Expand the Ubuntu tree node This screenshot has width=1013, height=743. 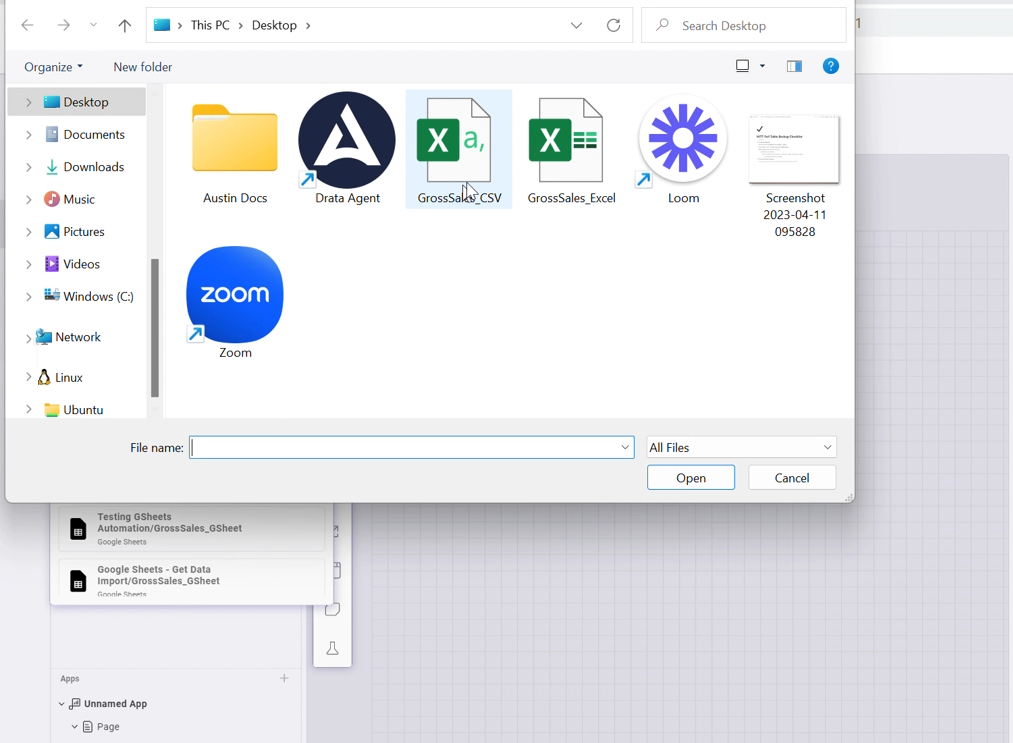pos(28,409)
